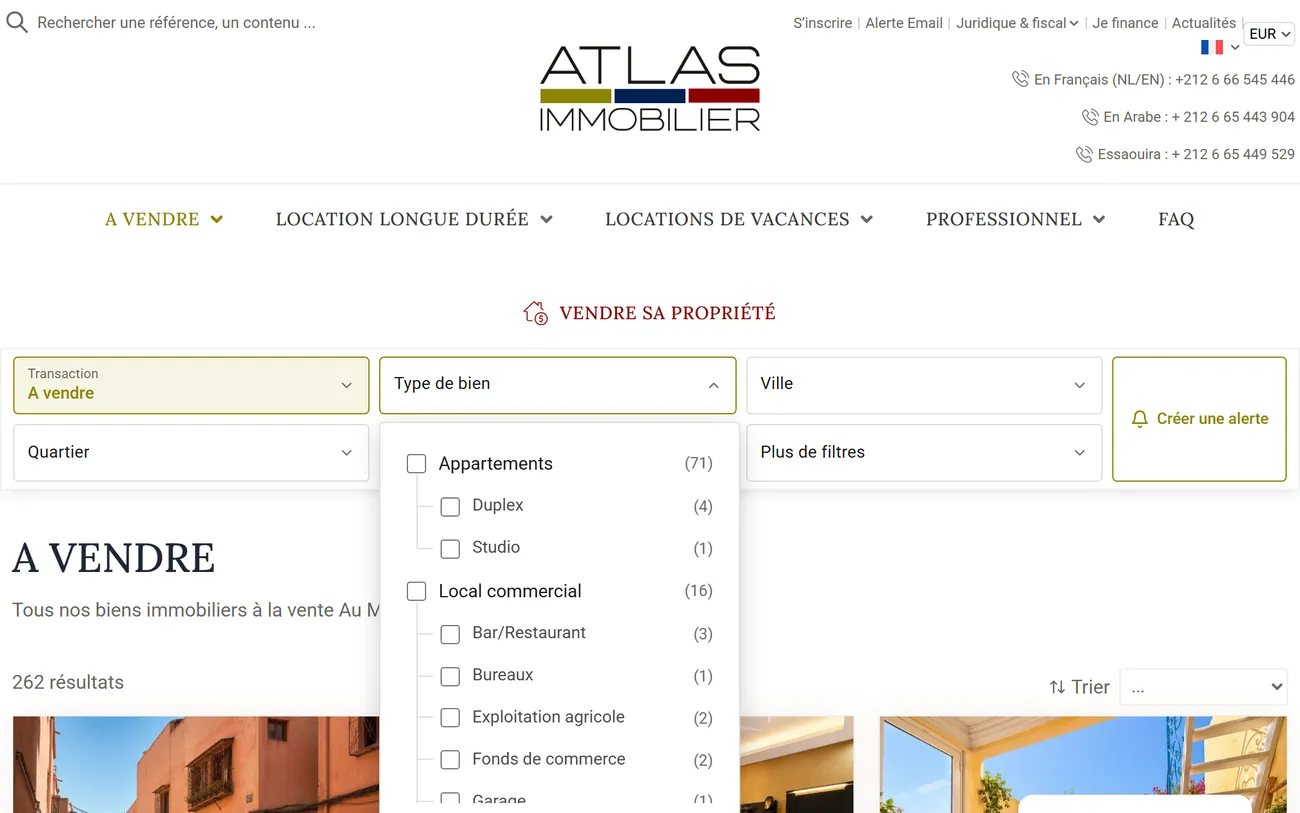Click the phone icon beside Essaouira number
The image size is (1300, 813).
pyautogui.click(x=1084, y=154)
